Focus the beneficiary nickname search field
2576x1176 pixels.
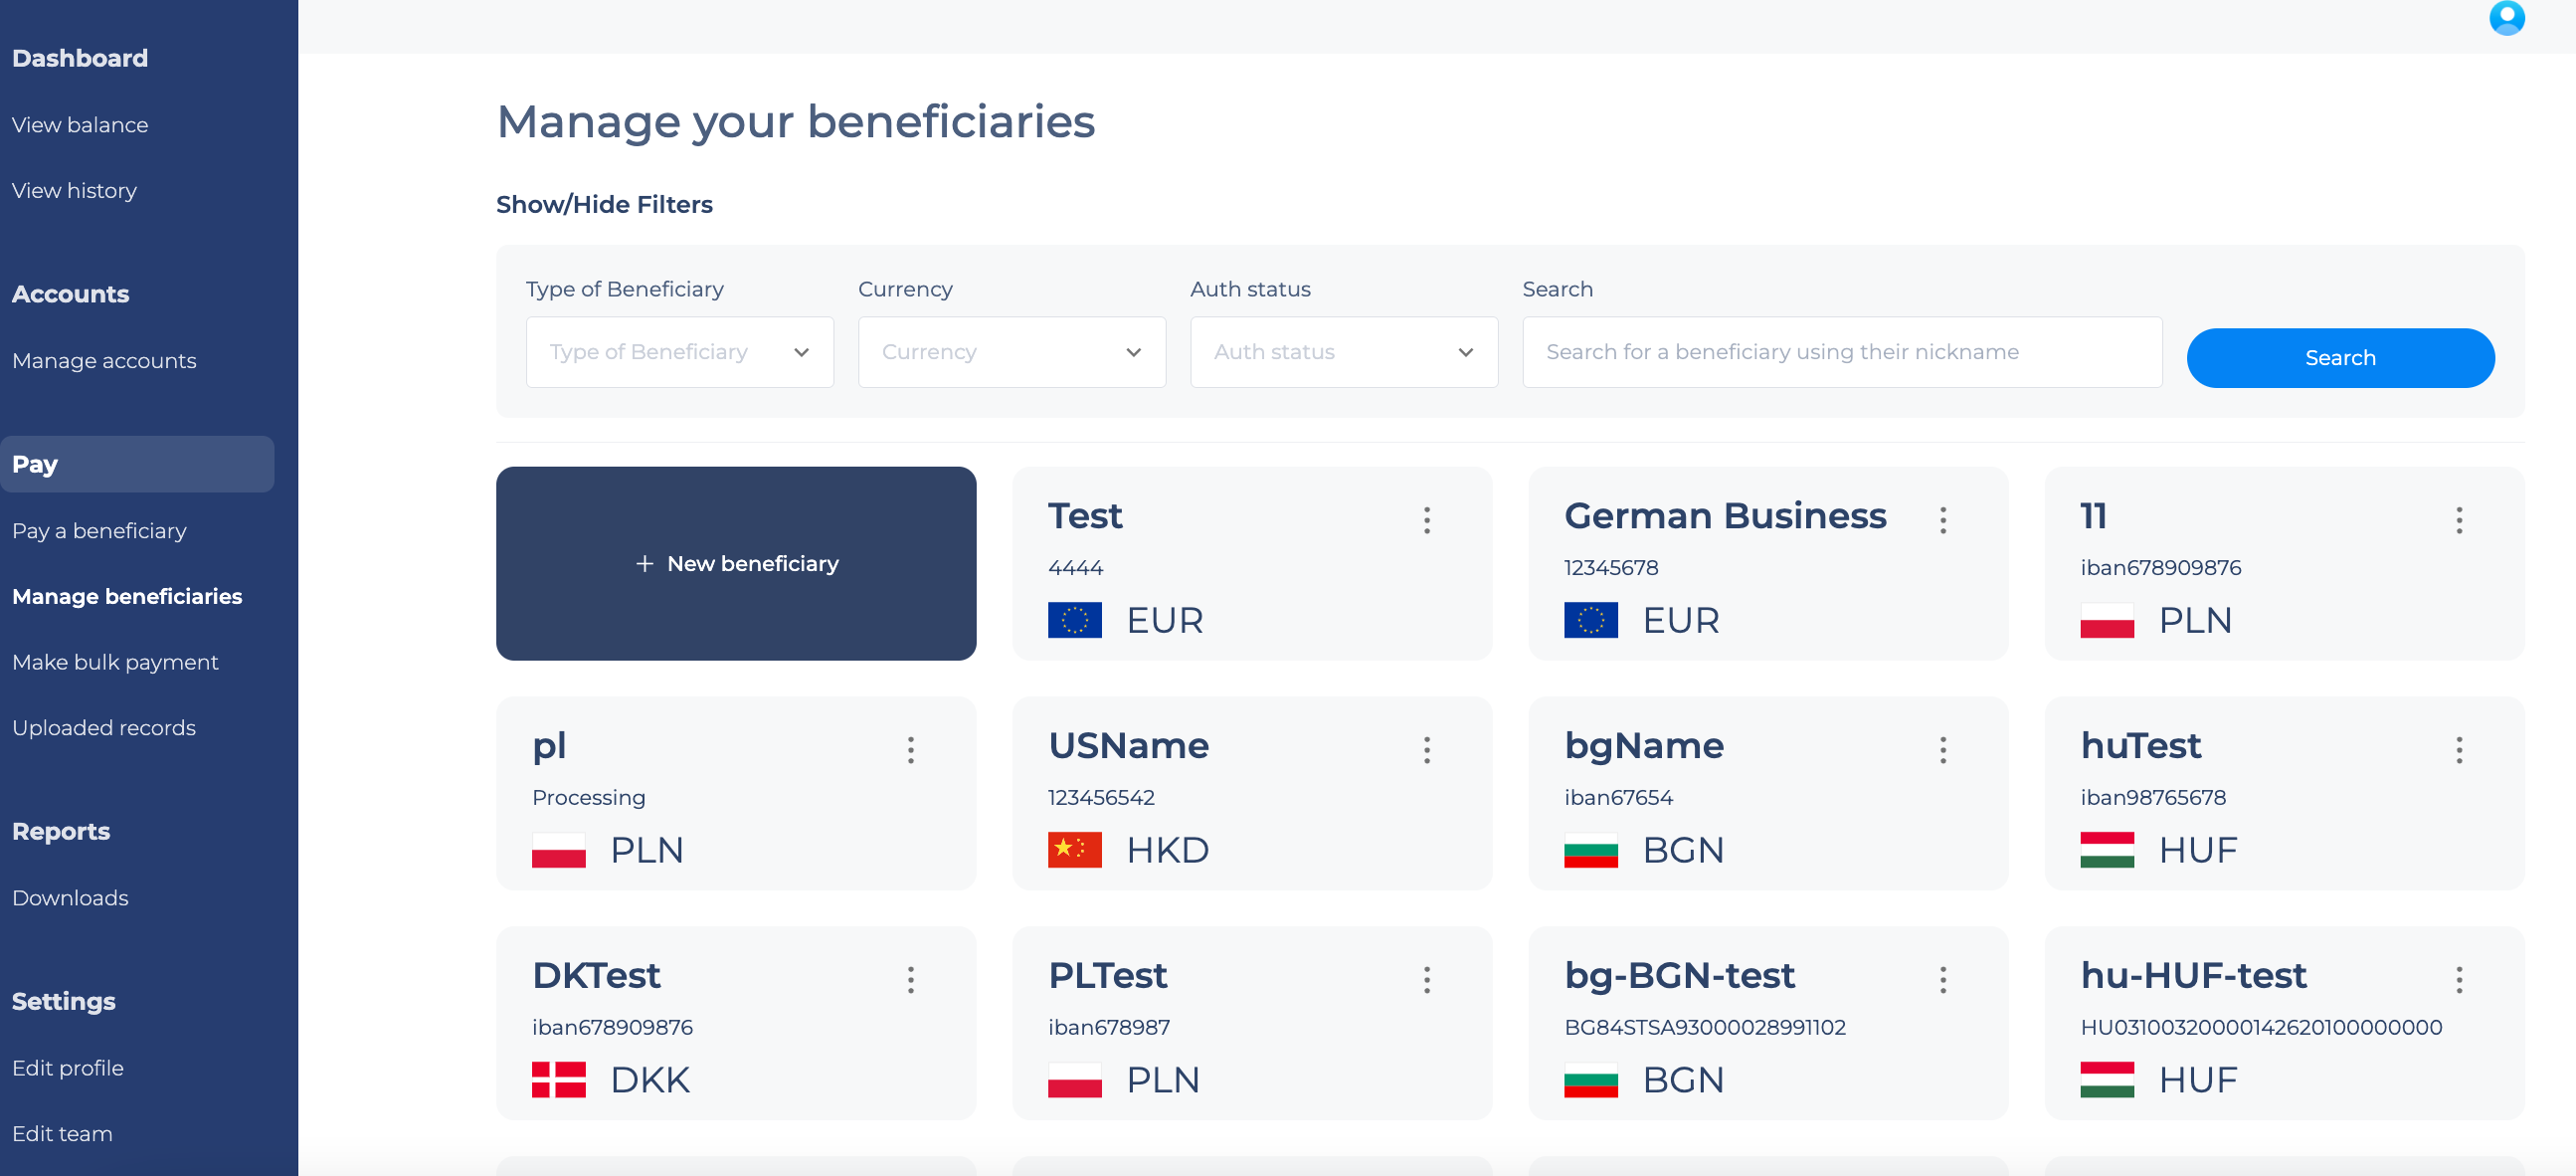[x=1842, y=352]
